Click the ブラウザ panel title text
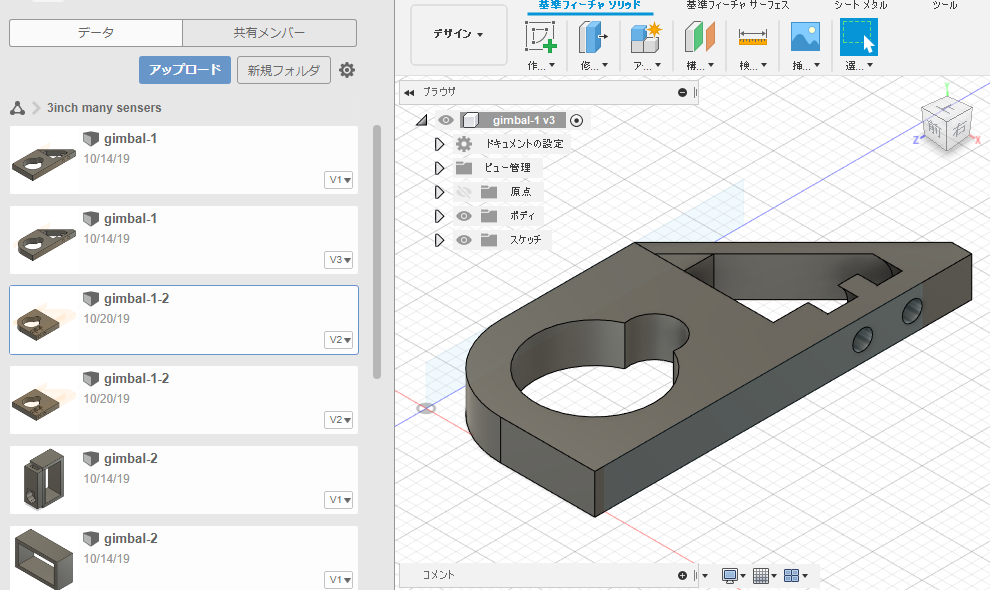This screenshot has height=590, width=990. [439, 92]
